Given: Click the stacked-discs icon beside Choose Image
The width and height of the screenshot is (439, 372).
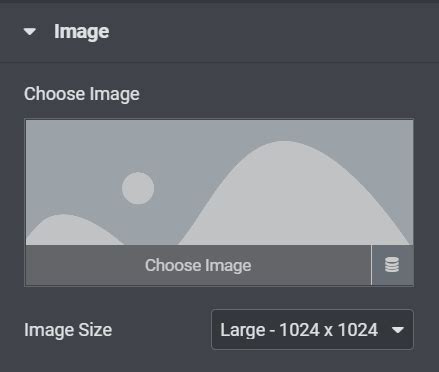Looking at the screenshot, I should (392, 265).
